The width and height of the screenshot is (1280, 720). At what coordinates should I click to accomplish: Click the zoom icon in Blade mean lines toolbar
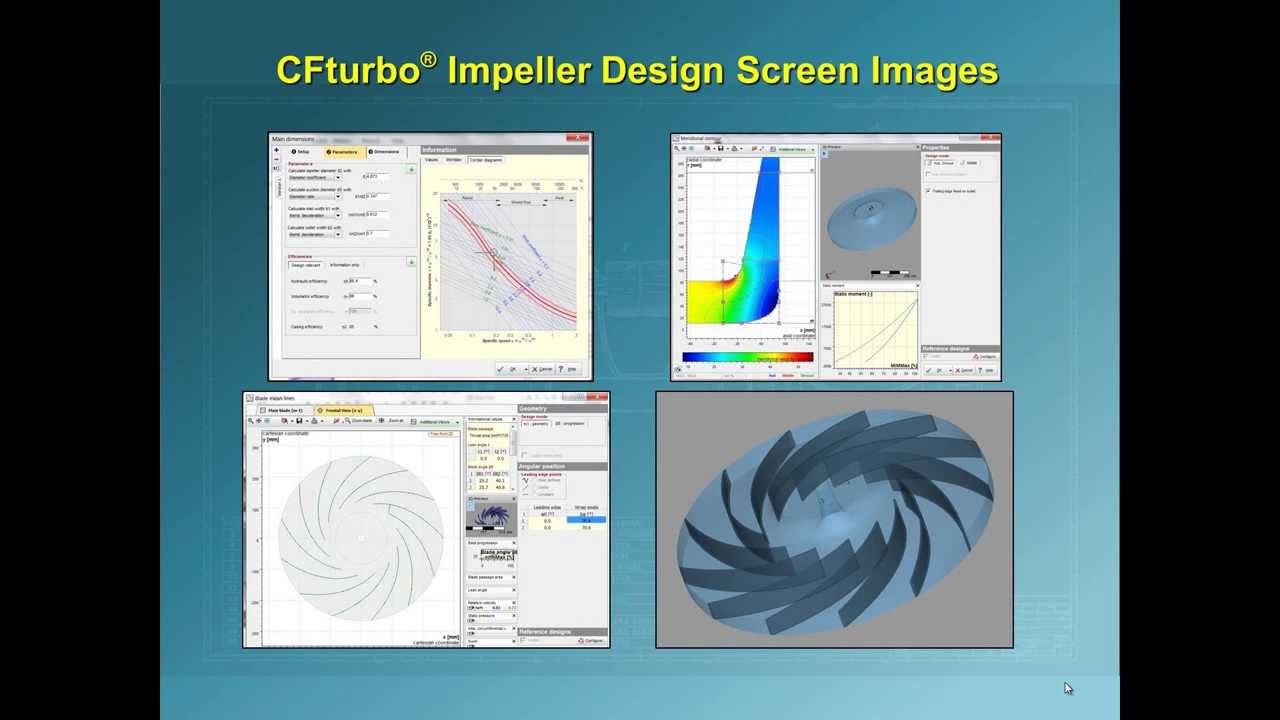click(x=250, y=421)
